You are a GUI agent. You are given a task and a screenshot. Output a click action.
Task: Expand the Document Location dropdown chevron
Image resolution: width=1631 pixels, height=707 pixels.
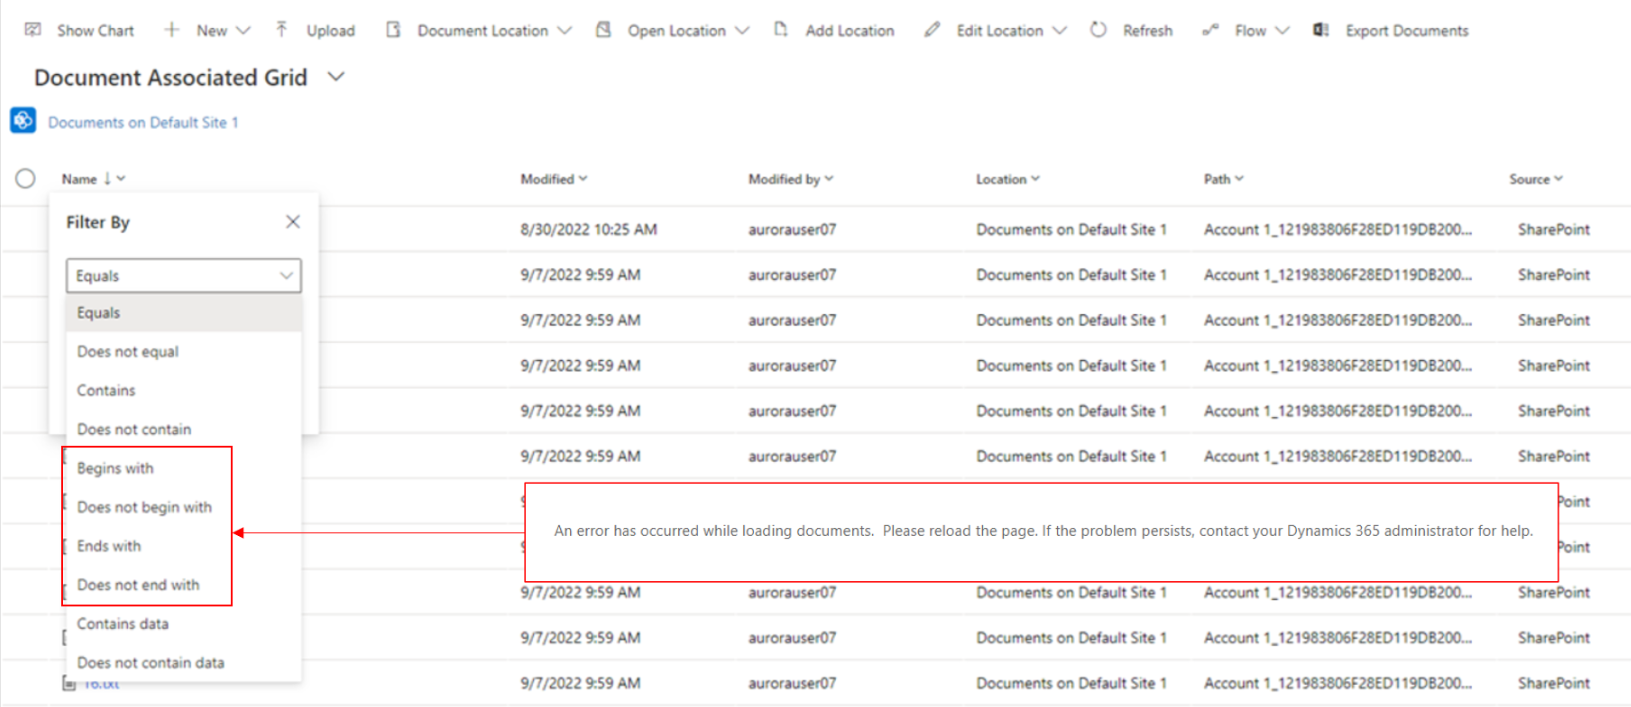coord(564,31)
